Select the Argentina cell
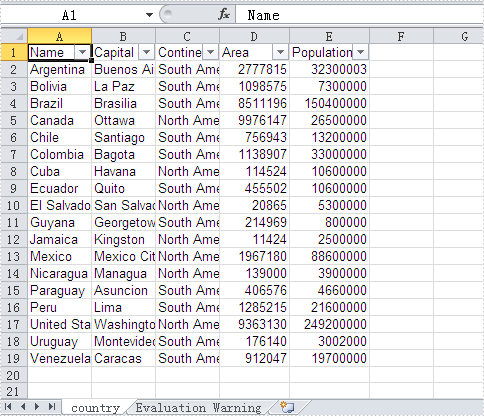Viewport: 484px width, 416px height. point(59,69)
